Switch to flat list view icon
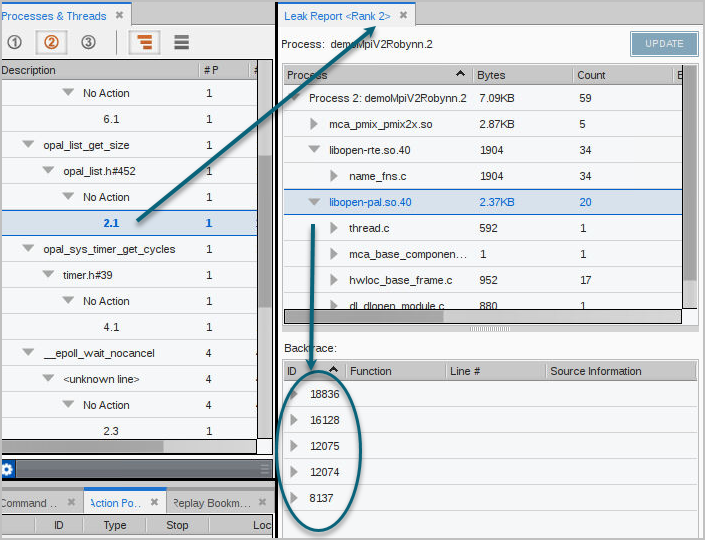Viewport: 705px width, 540px height. click(181, 42)
